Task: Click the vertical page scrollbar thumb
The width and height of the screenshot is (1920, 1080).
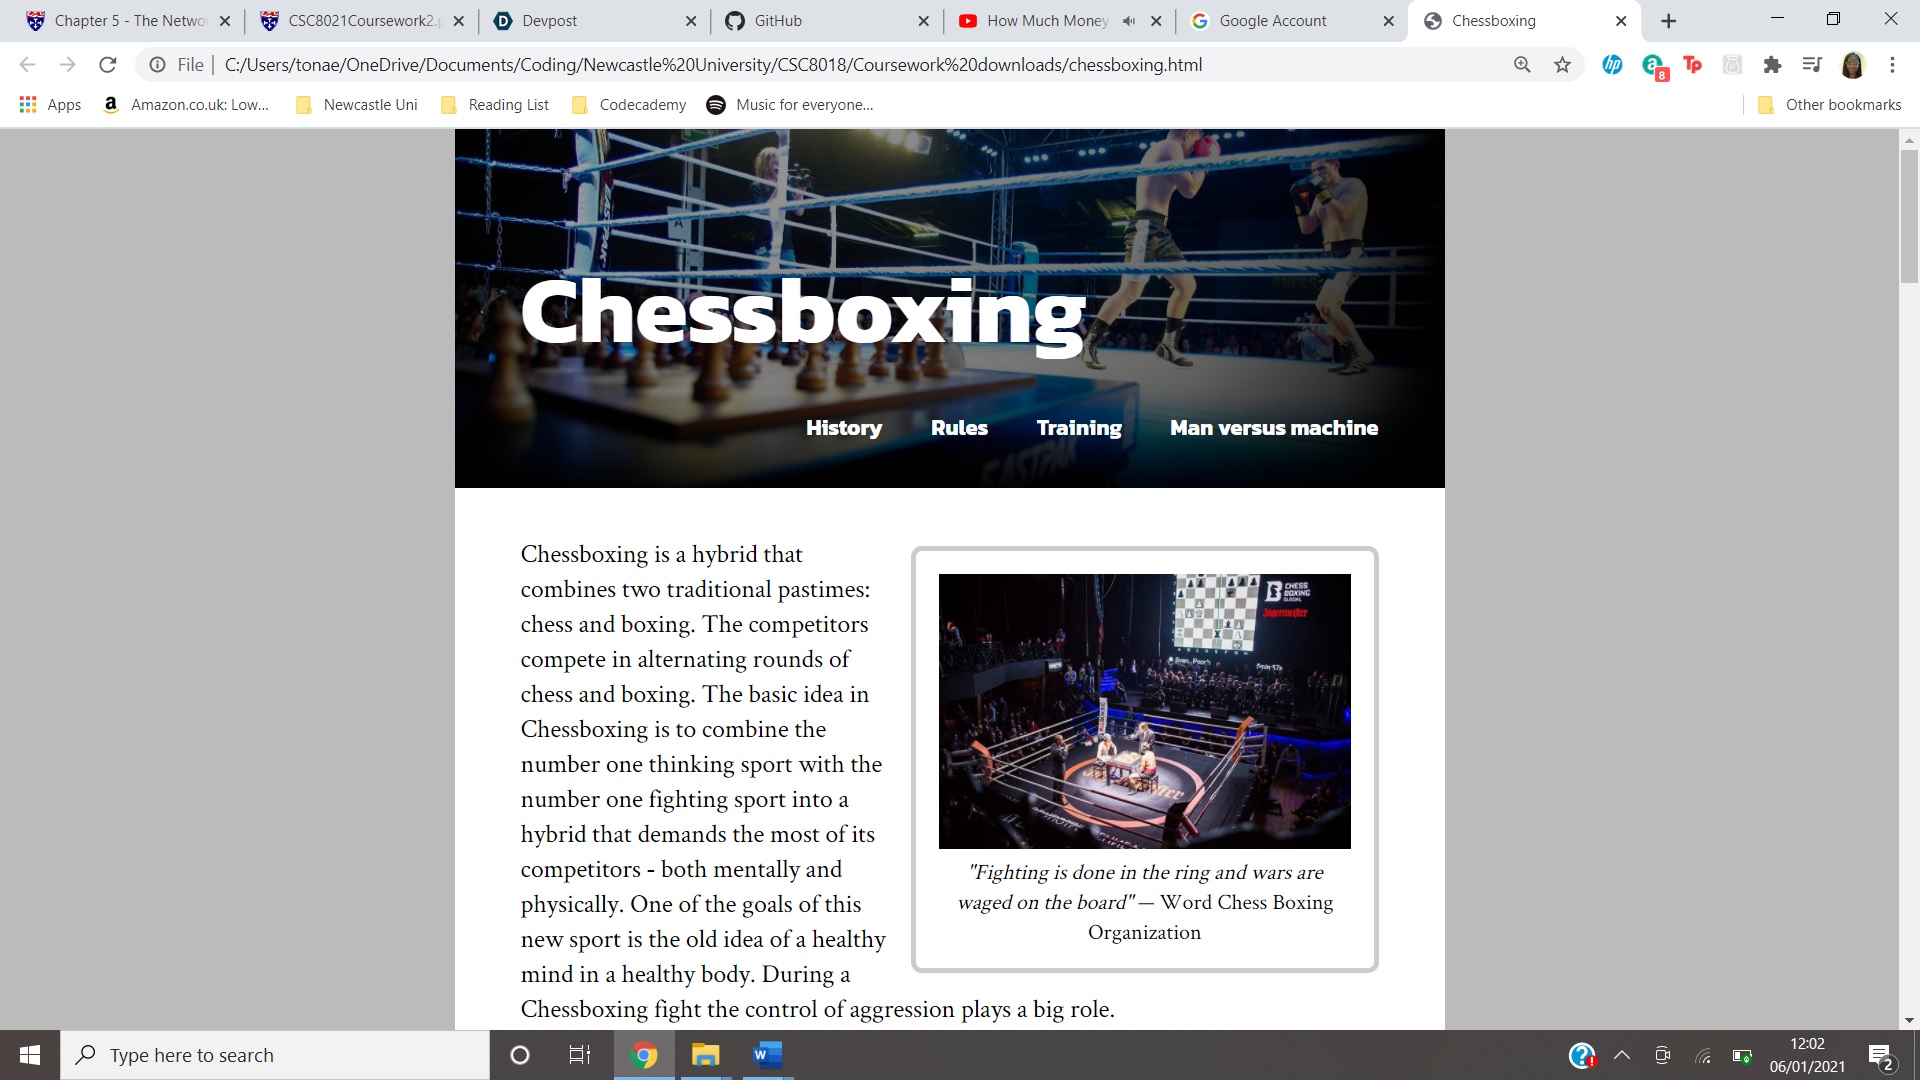Action: click(1909, 215)
